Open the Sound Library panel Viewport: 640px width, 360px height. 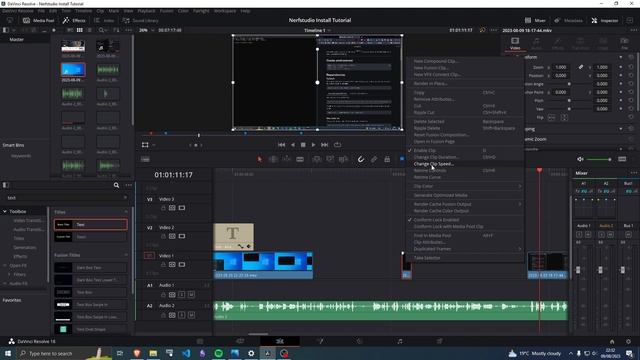(x=140, y=20)
